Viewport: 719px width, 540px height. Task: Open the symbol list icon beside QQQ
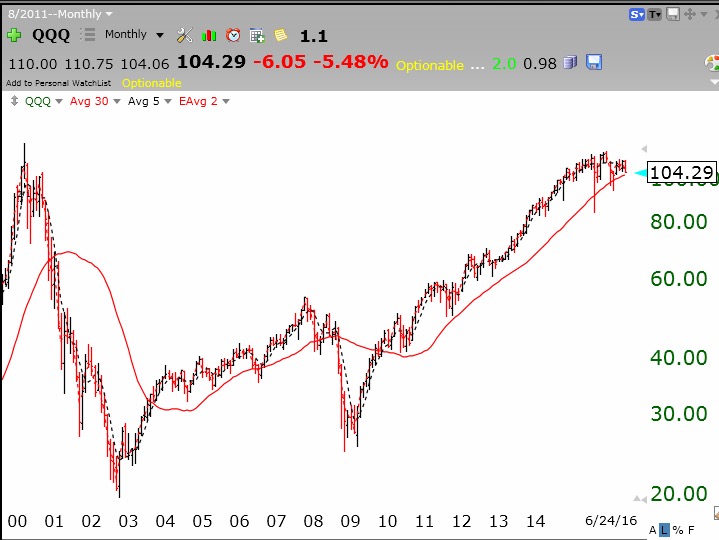(x=87, y=34)
